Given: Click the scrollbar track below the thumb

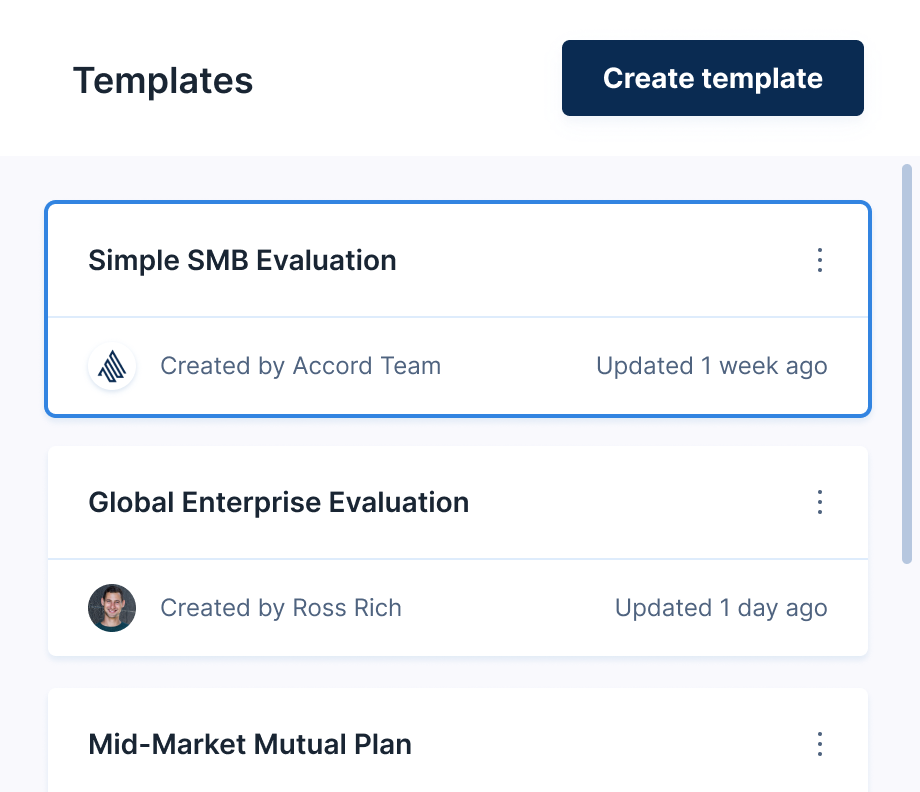Looking at the screenshot, I should pos(907,680).
